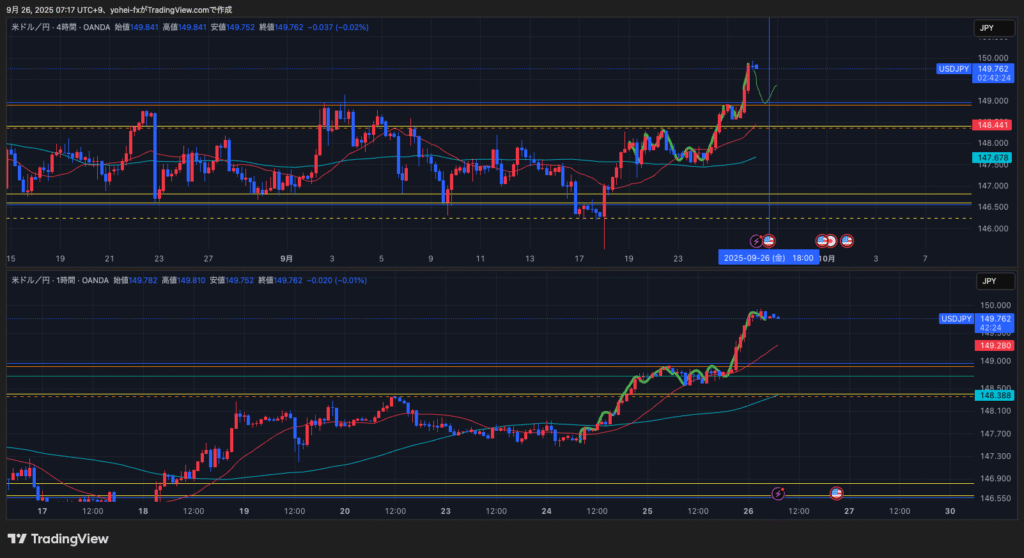Screen dimensions: 1024x558
Task: Select the red 148.441 price label on the 4-hour chart
Action: point(992,125)
